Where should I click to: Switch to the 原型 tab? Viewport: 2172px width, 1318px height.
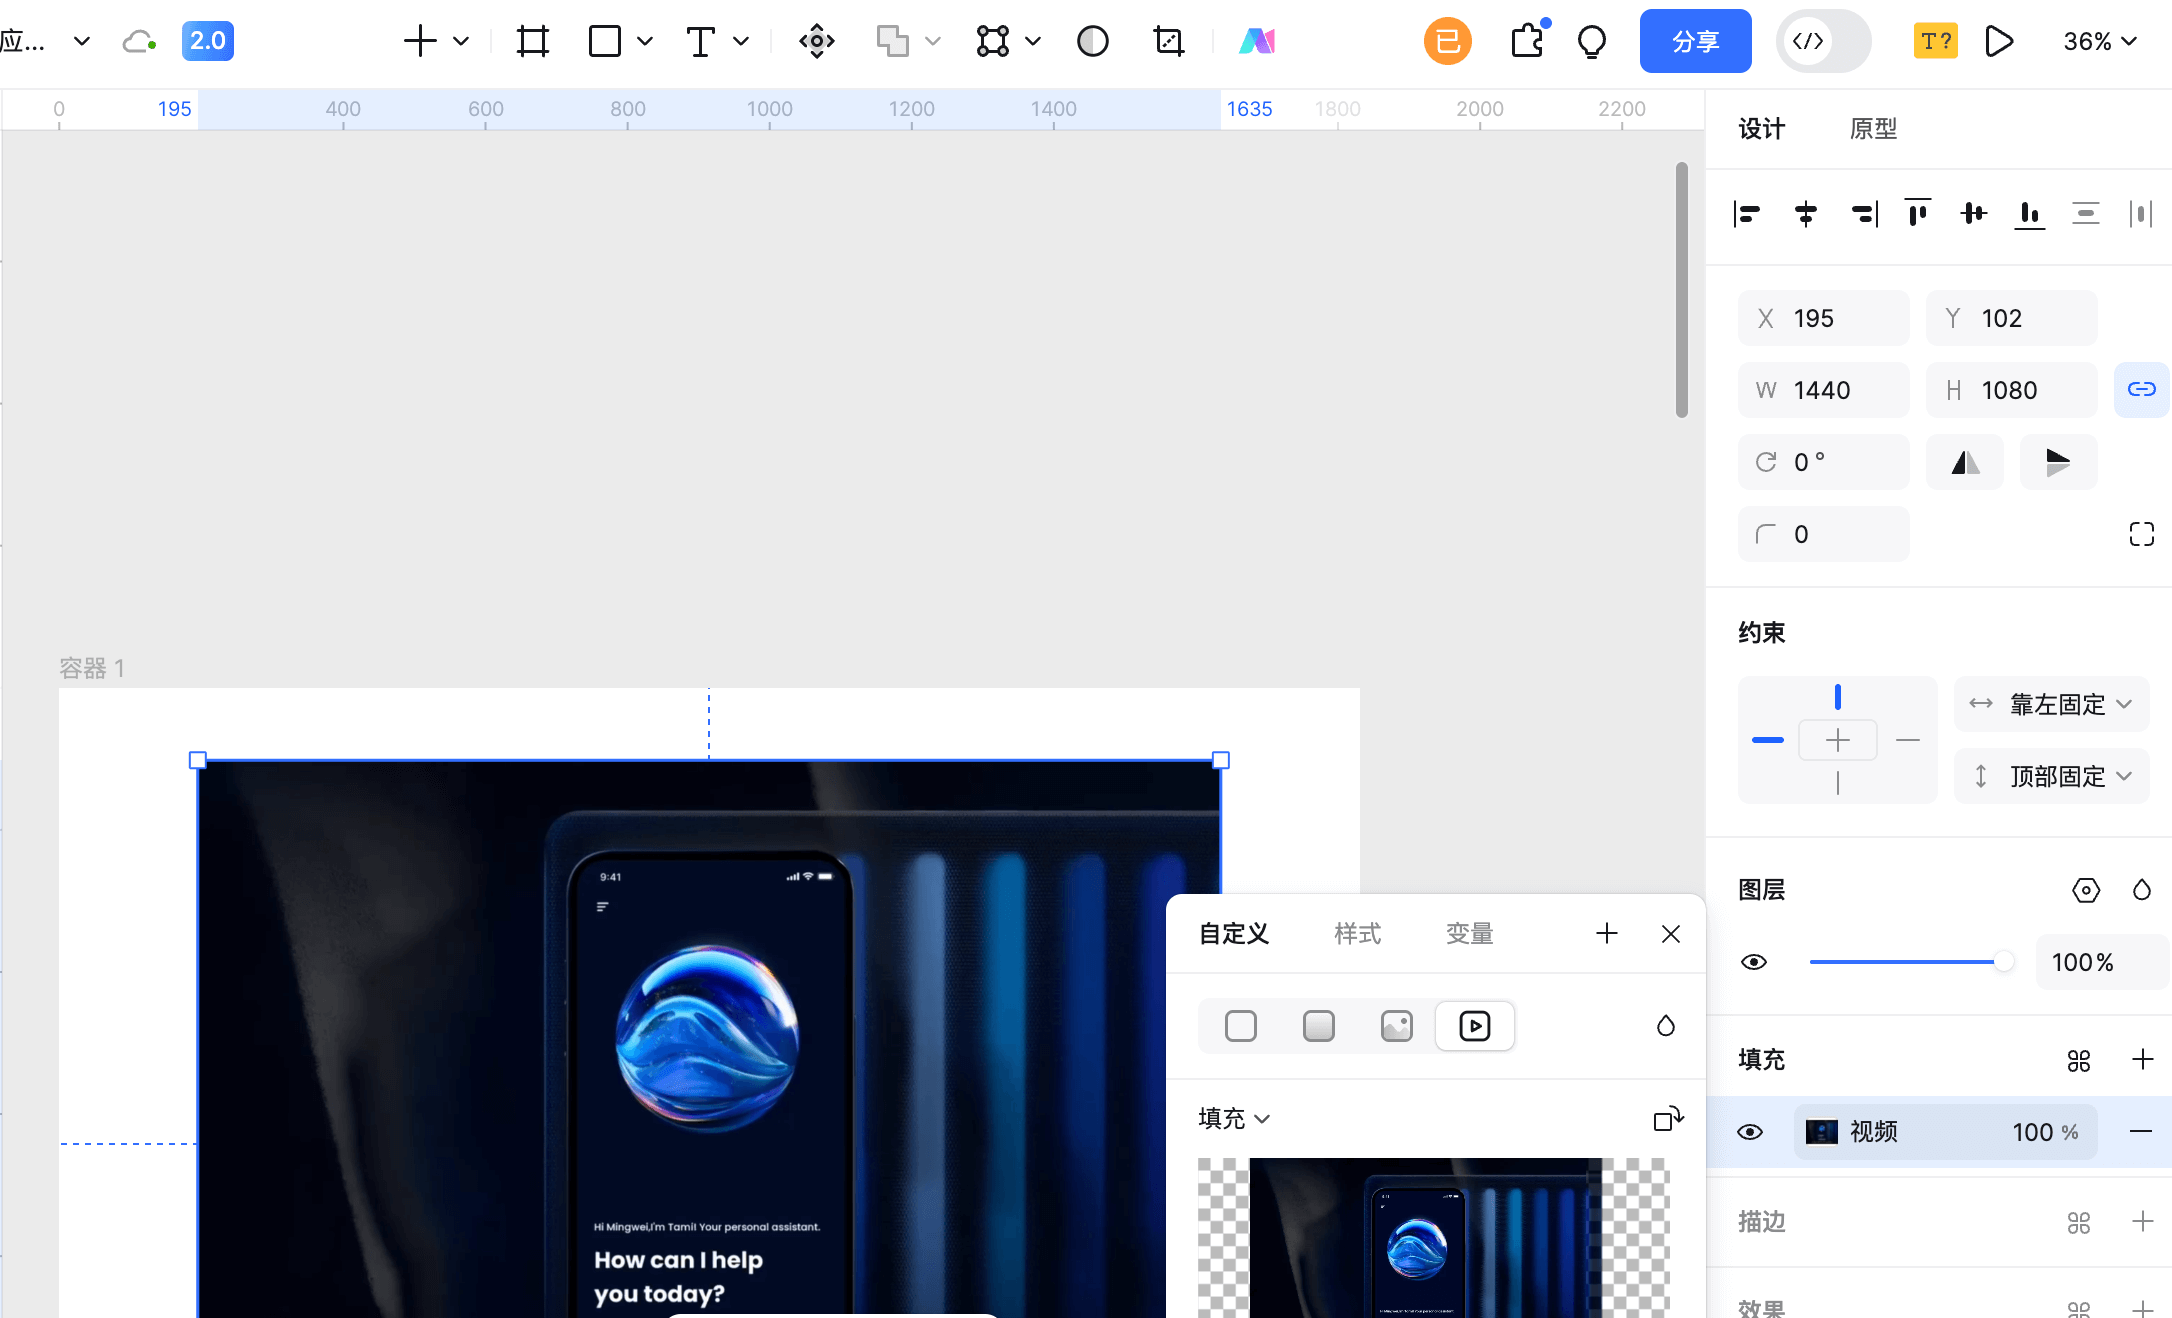click(x=1873, y=129)
